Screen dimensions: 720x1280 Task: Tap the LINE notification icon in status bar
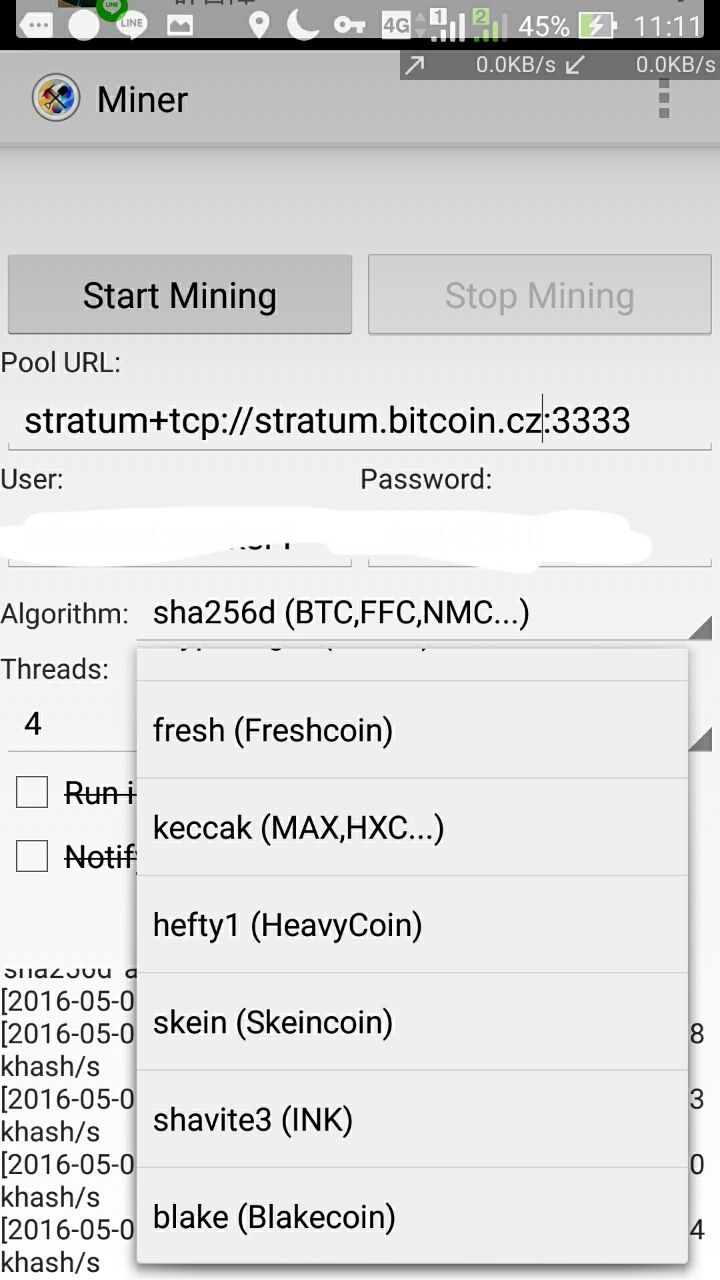130,25
